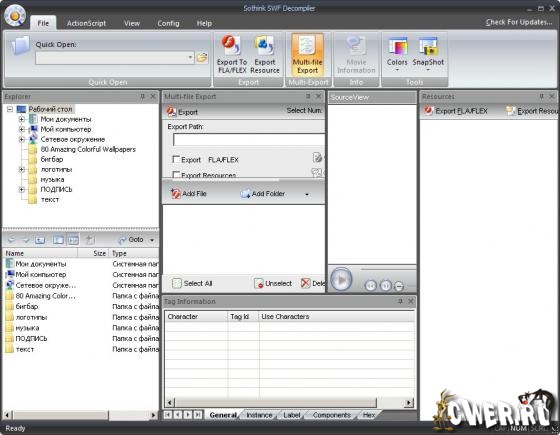Open the File ribbon tab
This screenshot has height=435, width=560.
click(43, 23)
